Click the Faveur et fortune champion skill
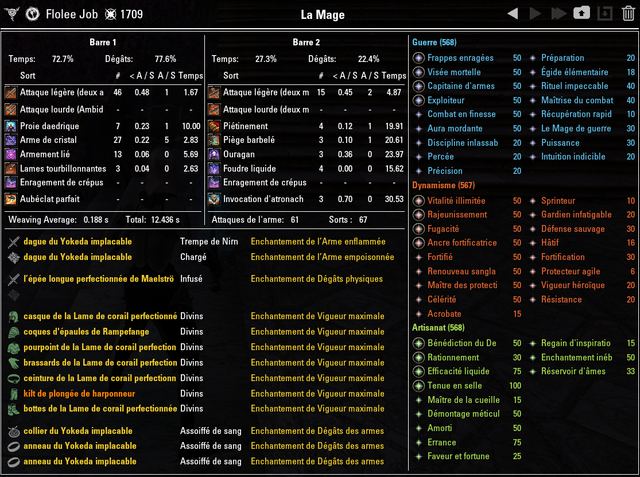Viewport: 640px width, 477px height. [x=458, y=456]
